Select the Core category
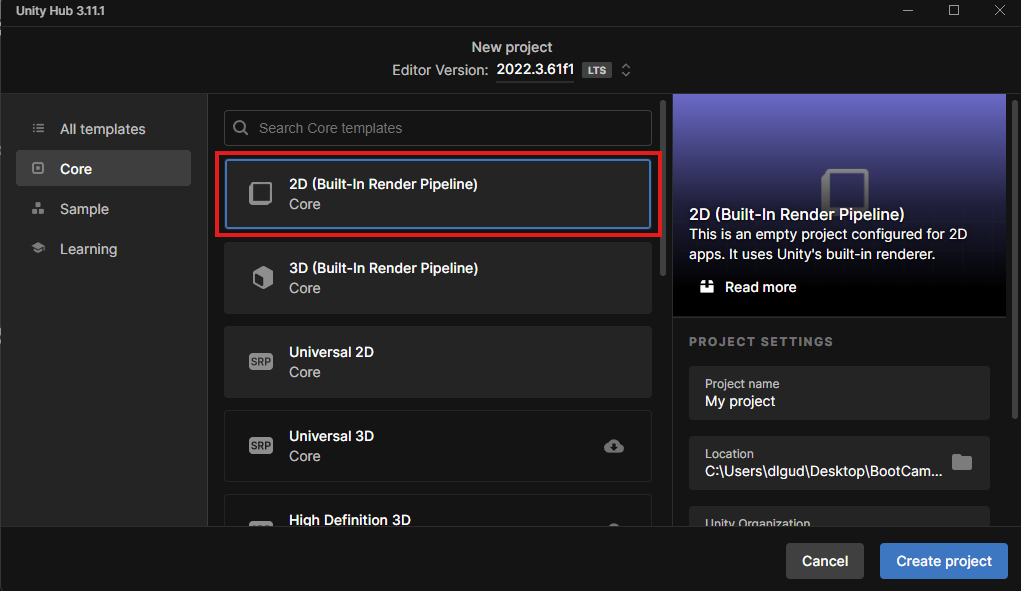Image resolution: width=1021 pixels, height=591 pixels. pyautogui.click(x=104, y=169)
